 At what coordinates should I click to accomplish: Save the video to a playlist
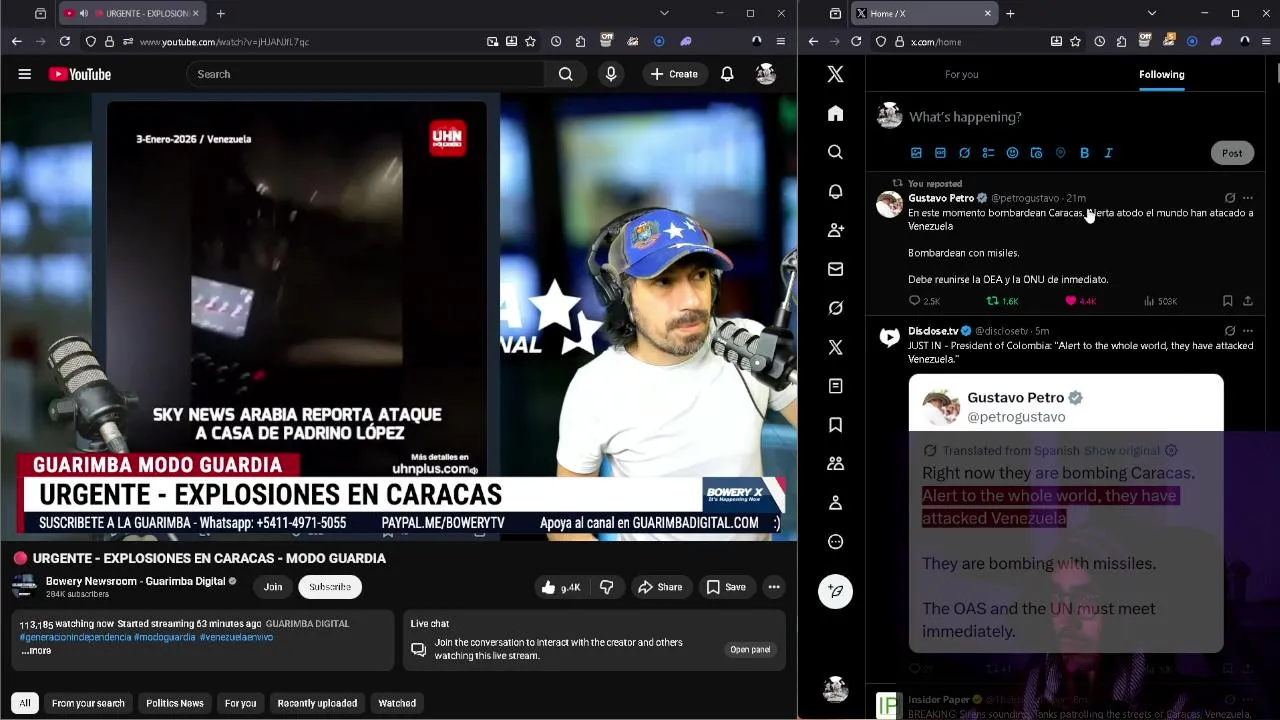[x=726, y=587]
